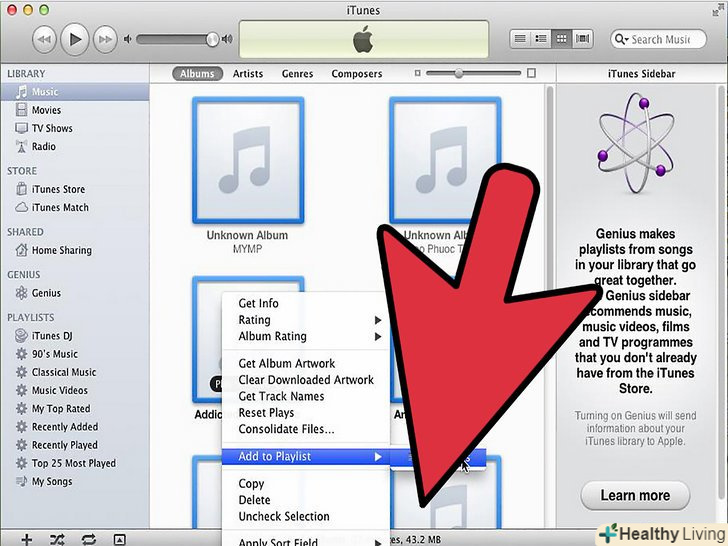Click the Learn more button
The width and height of the screenshot is (728, 546).
pyautogui.click(x=635, y=495)
